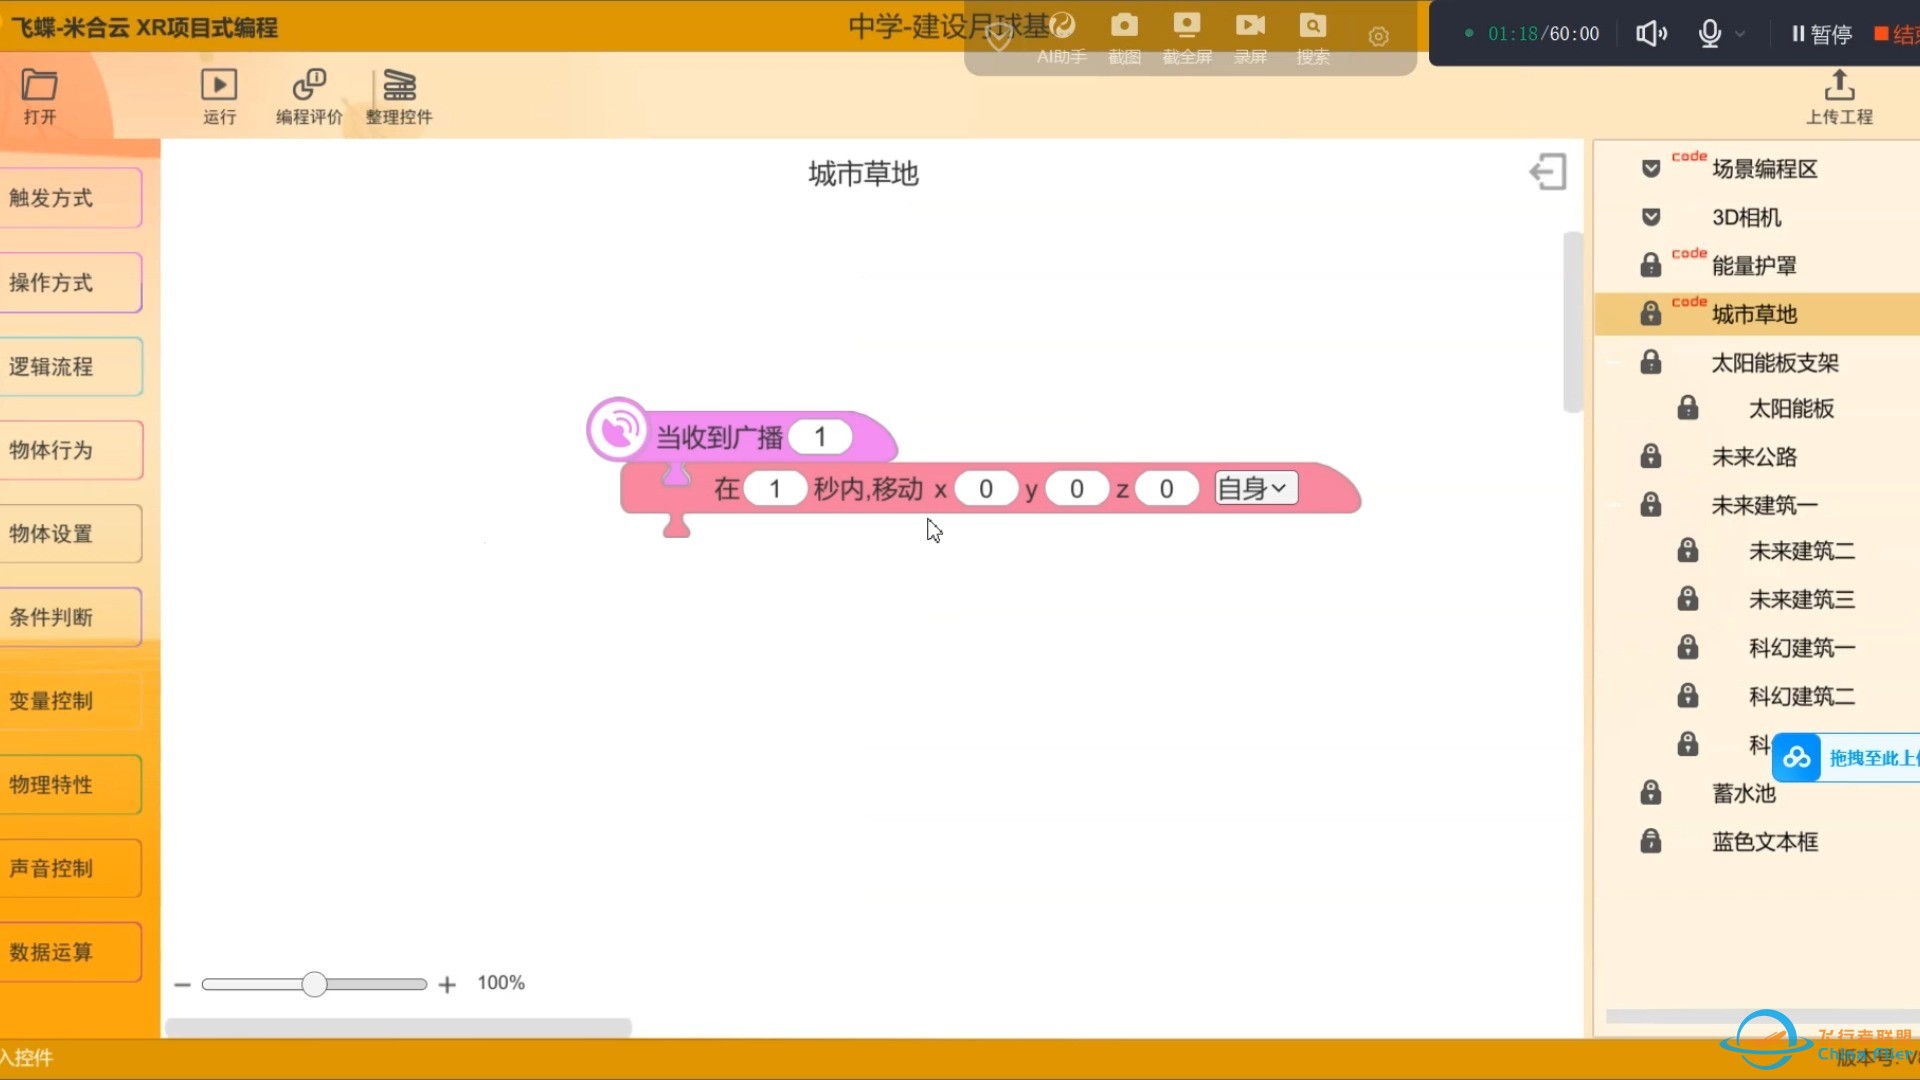Image resolution: width=1920 pixels, height=1080 pixels.
Task: Click the microphone icon in recorder
Action: tap(1710, 34)
